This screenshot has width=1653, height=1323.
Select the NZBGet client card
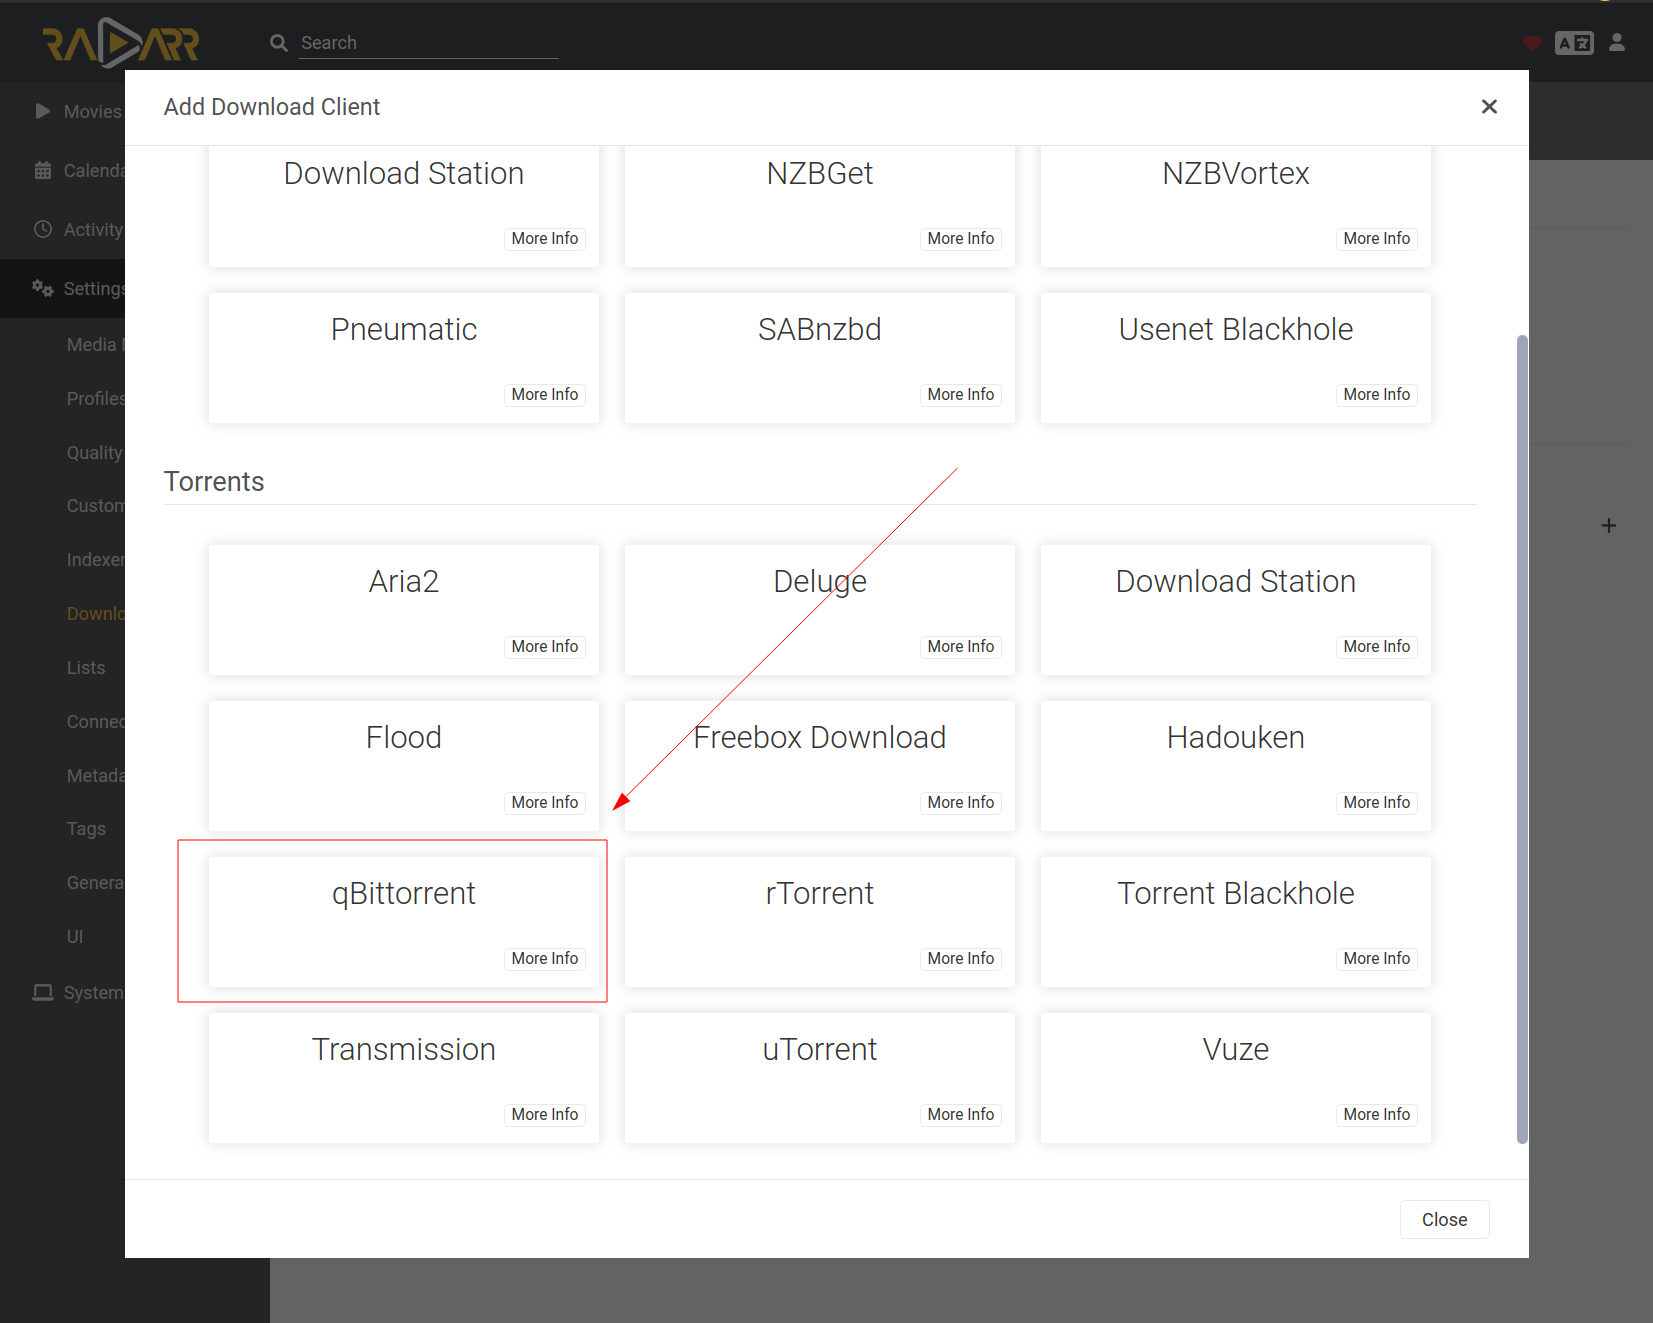tap(820, 206)
